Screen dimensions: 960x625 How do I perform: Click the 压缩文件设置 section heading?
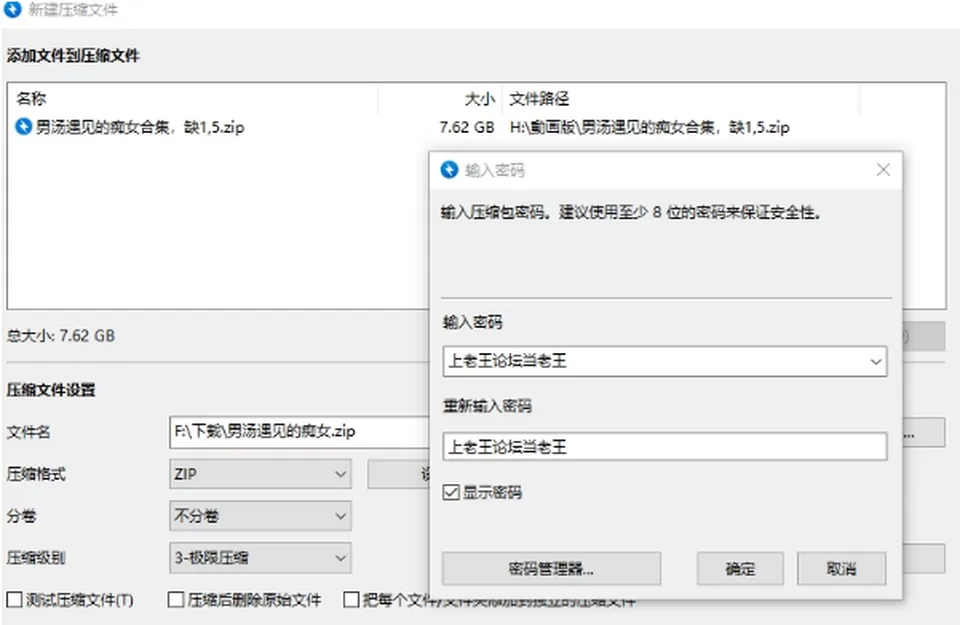click(x=51, y=390)
